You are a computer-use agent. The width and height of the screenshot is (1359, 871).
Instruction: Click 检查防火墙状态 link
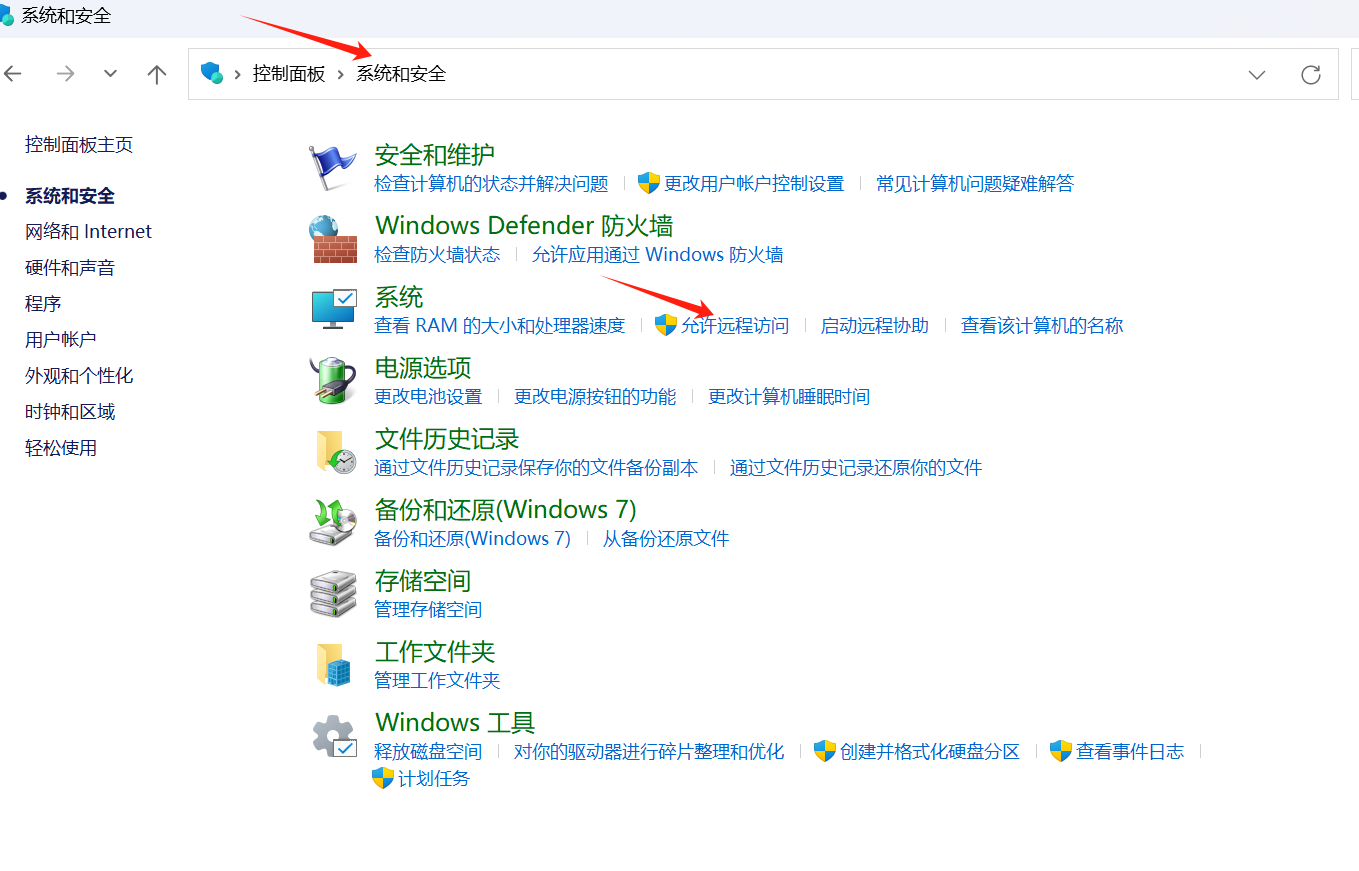pyautogui.click(x=437, y=255)
